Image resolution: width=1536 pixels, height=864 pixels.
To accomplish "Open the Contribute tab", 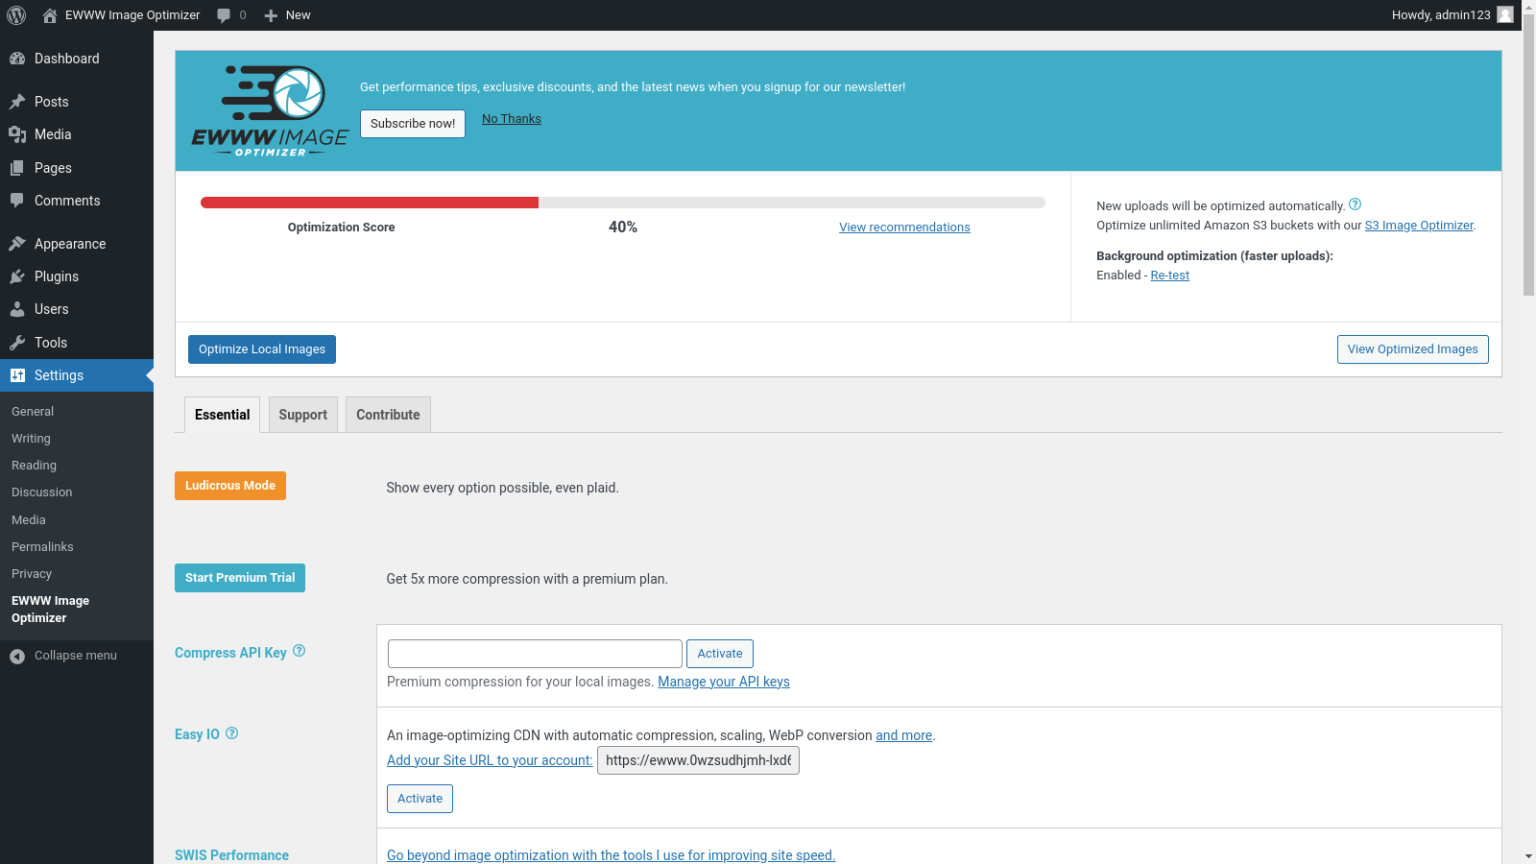I will (x=387, y=414).
